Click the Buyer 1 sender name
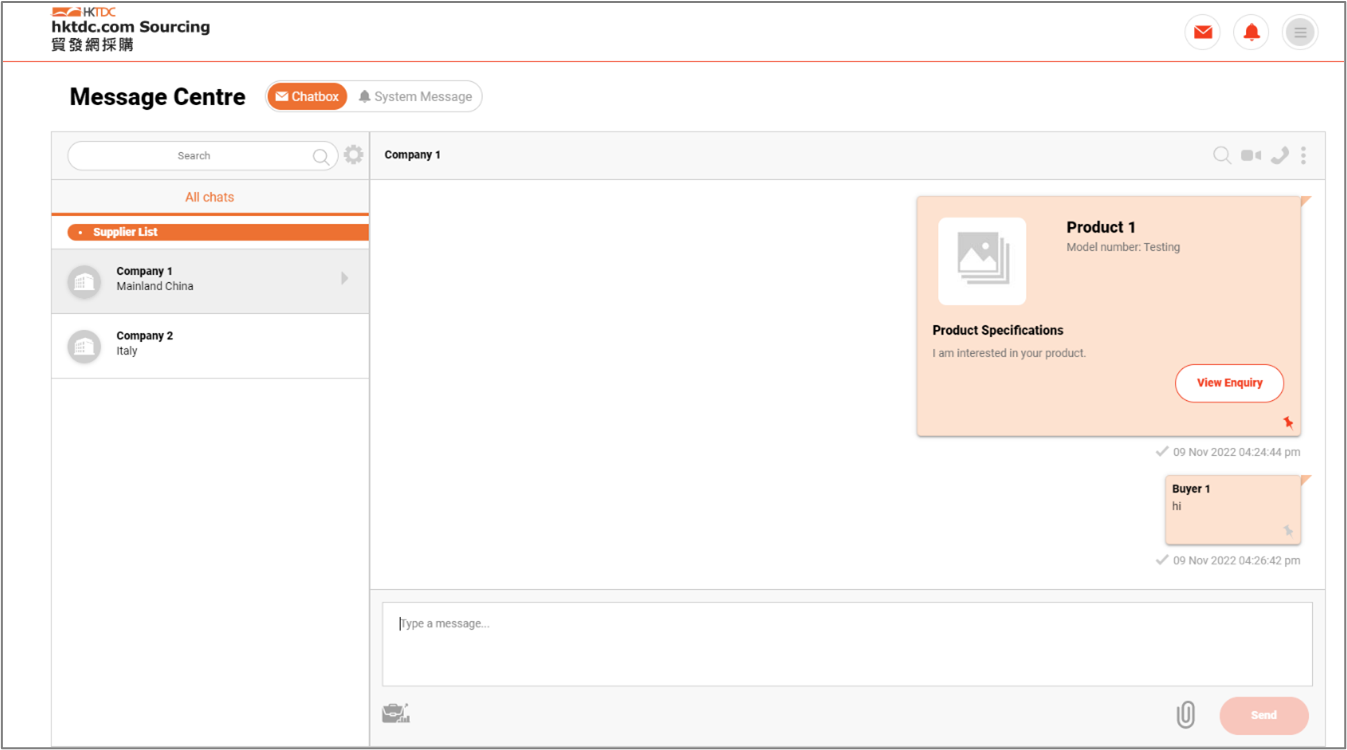 [x=1191, y=489]
